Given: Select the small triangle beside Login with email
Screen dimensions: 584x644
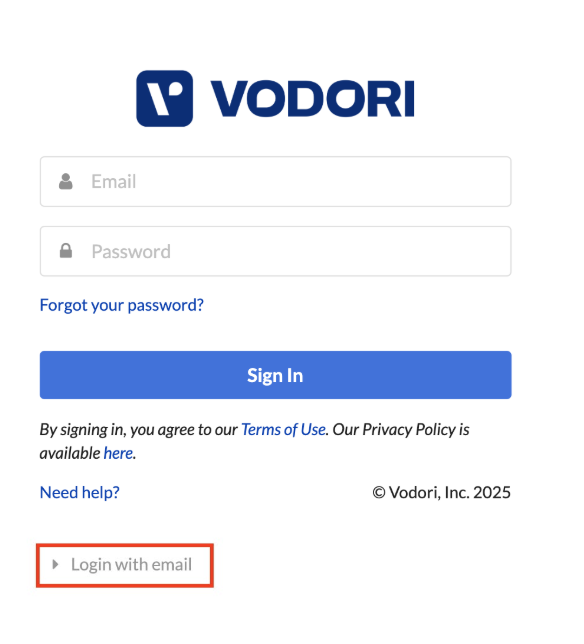Looking at the screenshot, I should (x=55, y=564).
